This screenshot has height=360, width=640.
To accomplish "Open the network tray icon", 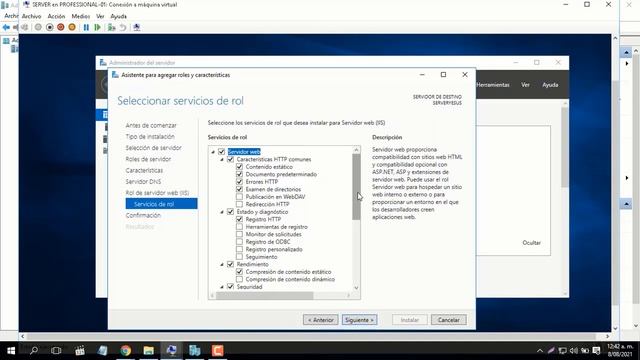I will [x=562, y=351].
